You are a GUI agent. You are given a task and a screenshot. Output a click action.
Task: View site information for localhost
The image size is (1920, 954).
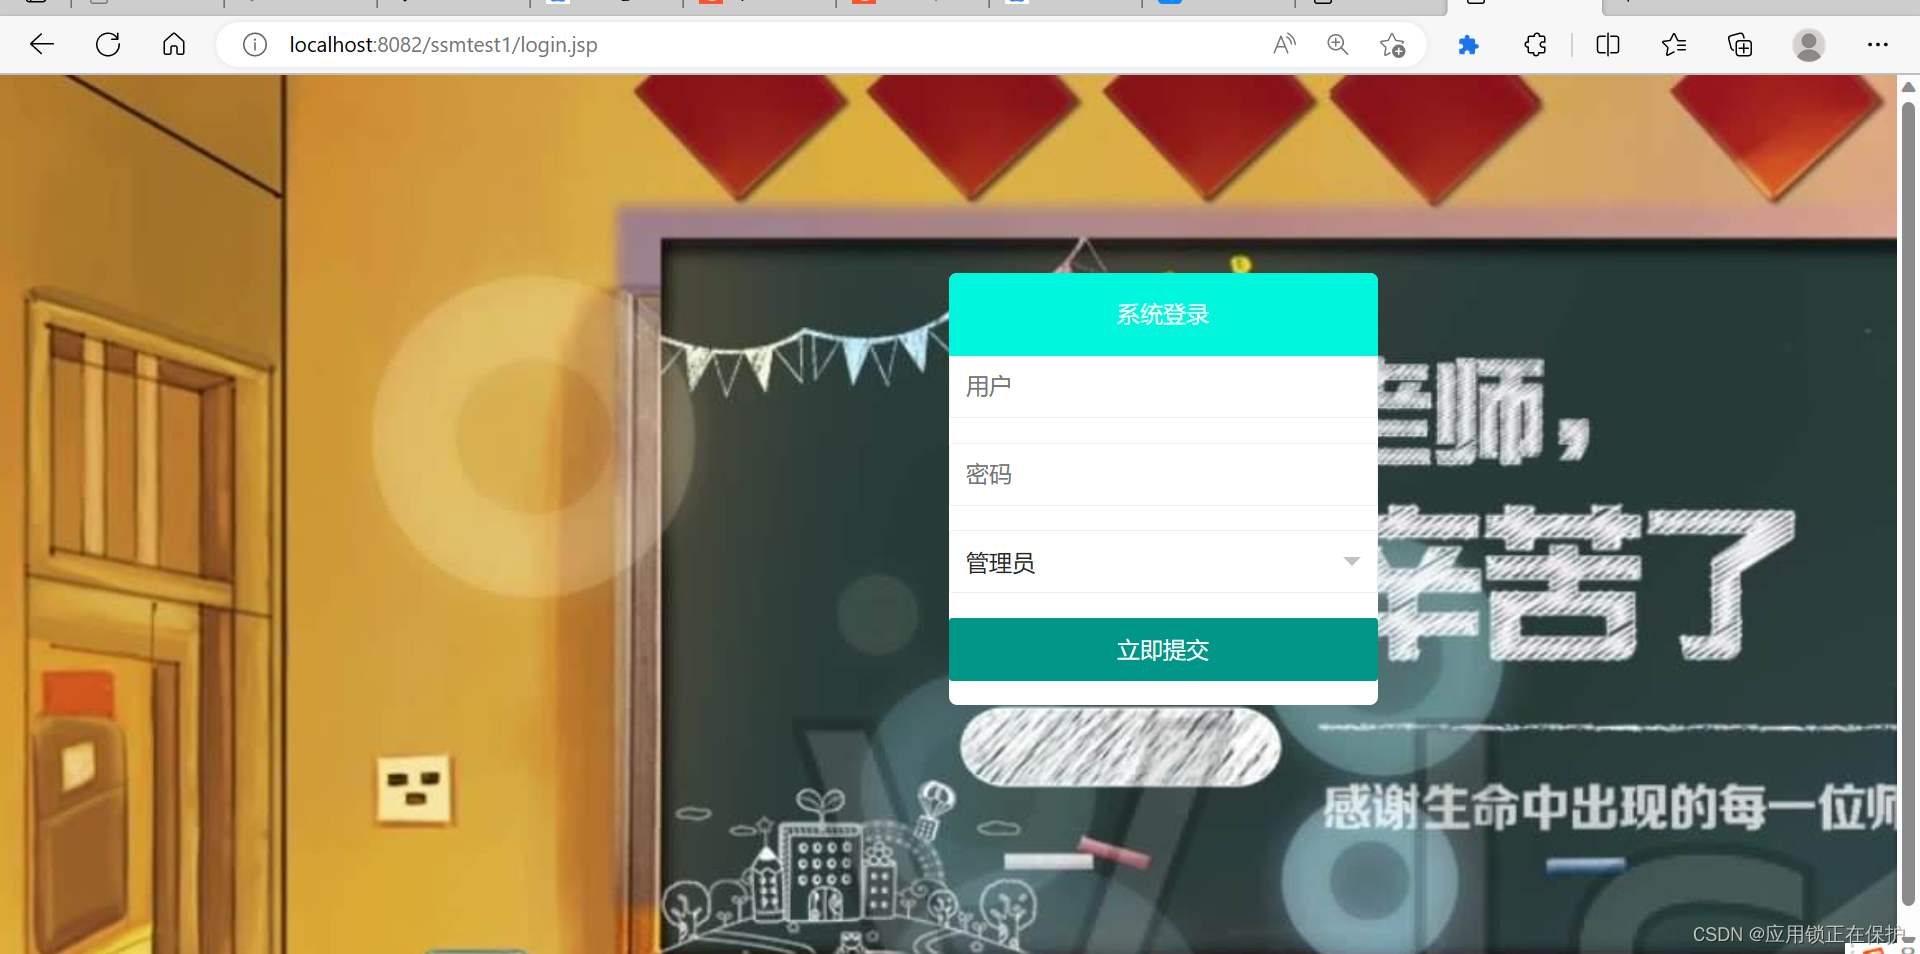click(254, 44)
